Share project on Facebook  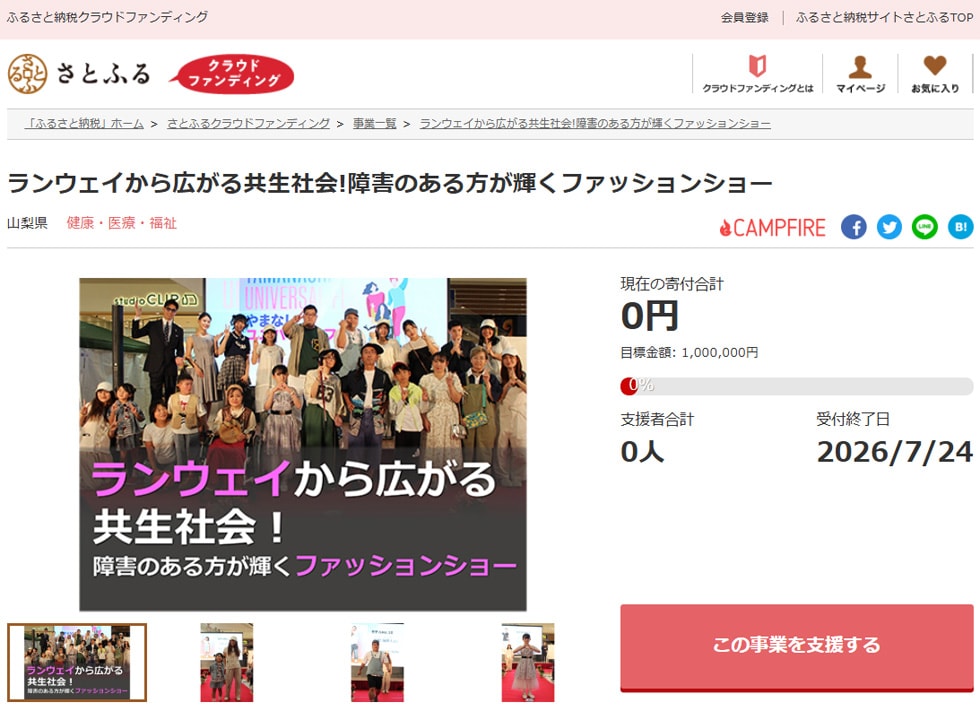[x=854, y=227]
